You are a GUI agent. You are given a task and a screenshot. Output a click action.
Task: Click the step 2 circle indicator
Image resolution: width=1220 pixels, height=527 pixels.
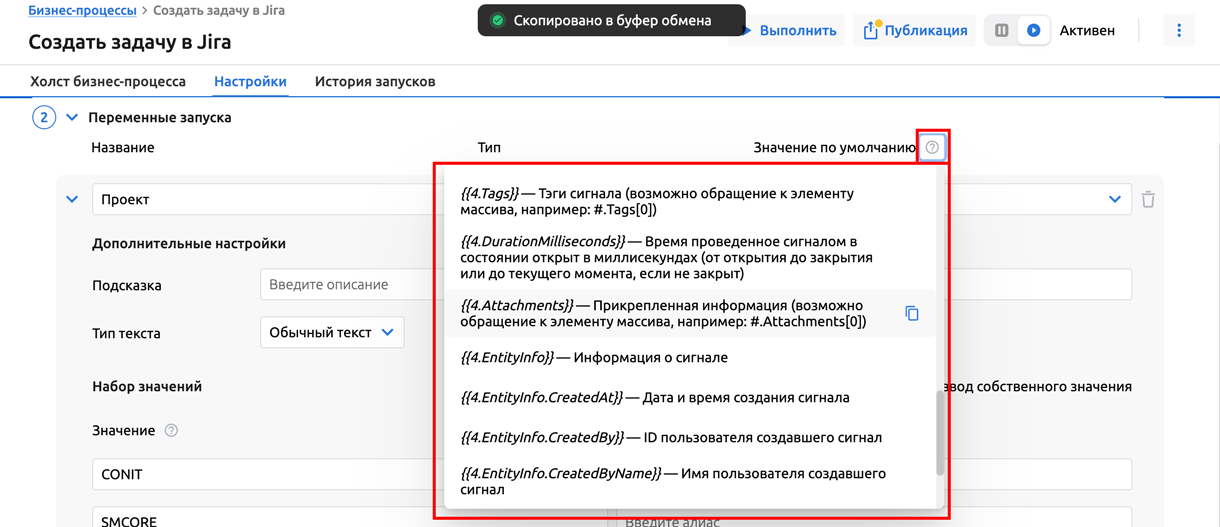click(44, 117)
